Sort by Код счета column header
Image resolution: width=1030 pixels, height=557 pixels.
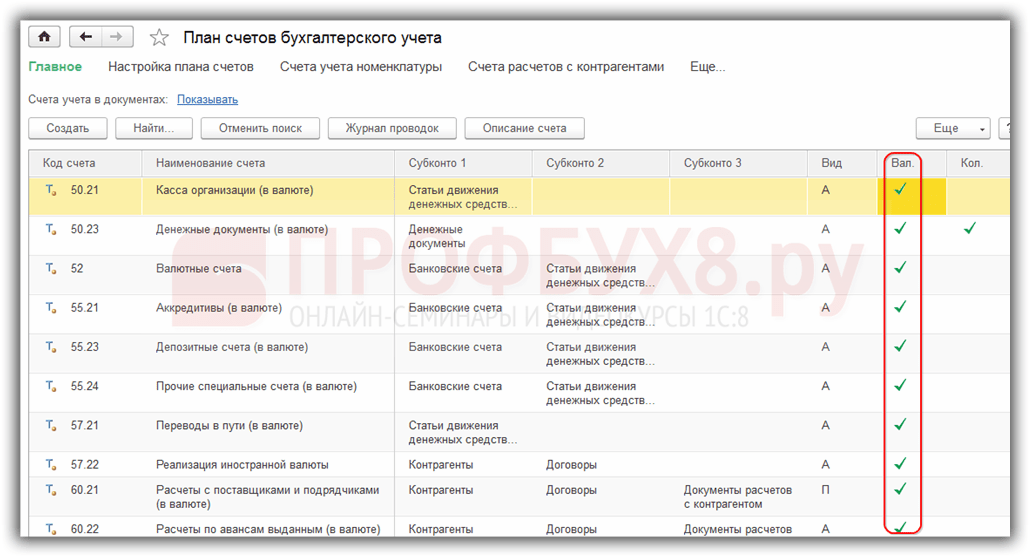69,163
